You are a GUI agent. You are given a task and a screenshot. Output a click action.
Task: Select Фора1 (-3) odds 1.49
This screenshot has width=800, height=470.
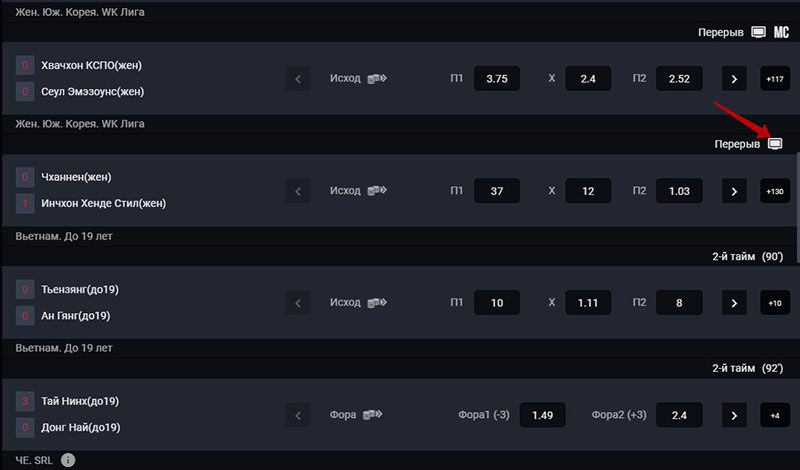coord(542,415)
